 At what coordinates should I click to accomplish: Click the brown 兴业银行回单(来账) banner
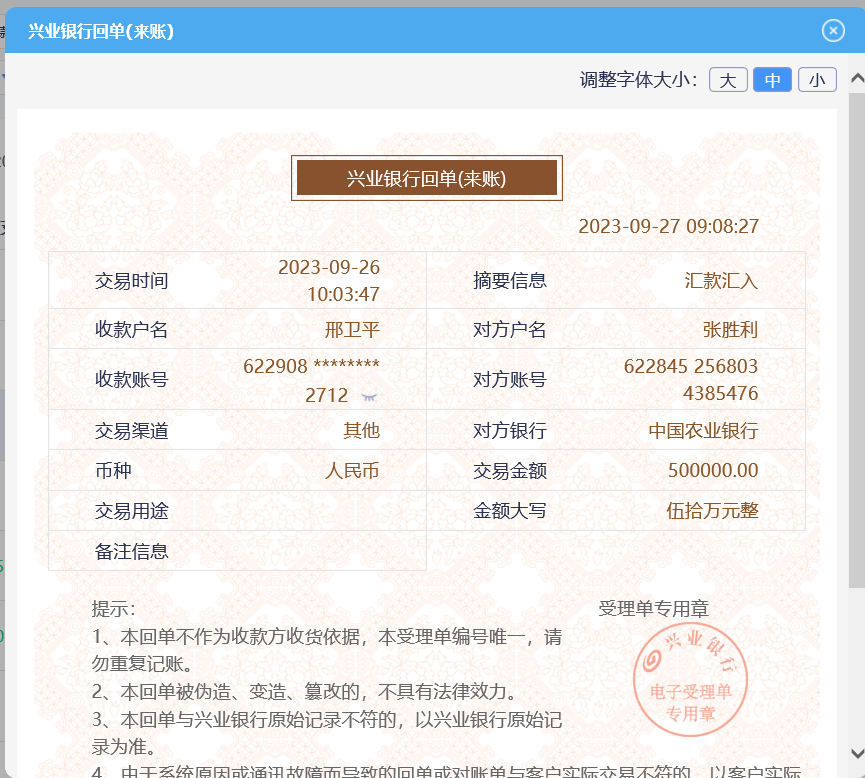click(427, 179)
